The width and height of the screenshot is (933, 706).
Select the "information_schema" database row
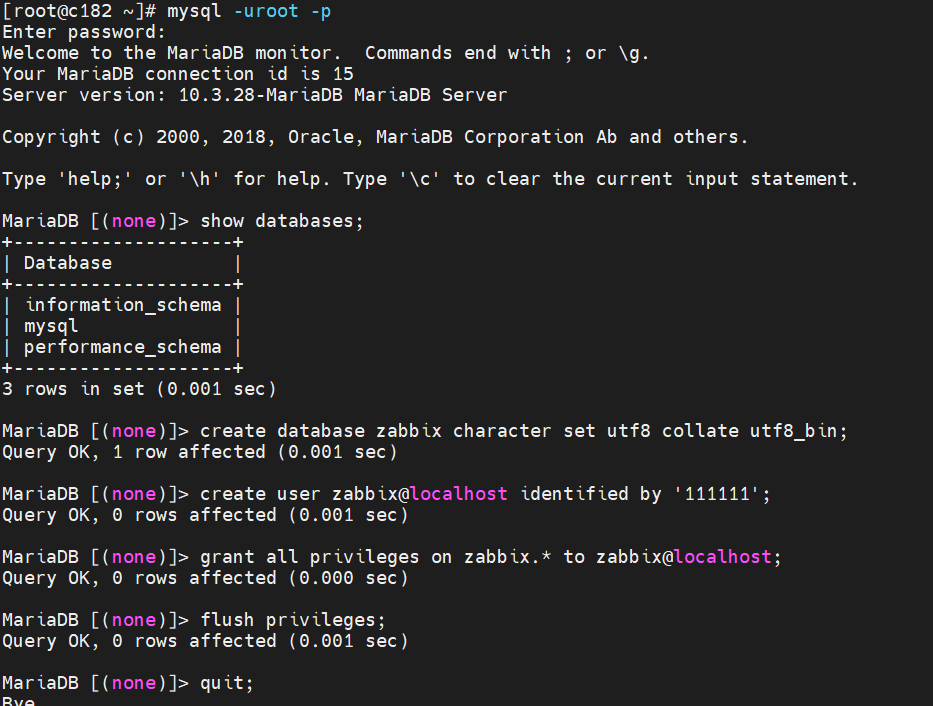(x=123, y=305)
